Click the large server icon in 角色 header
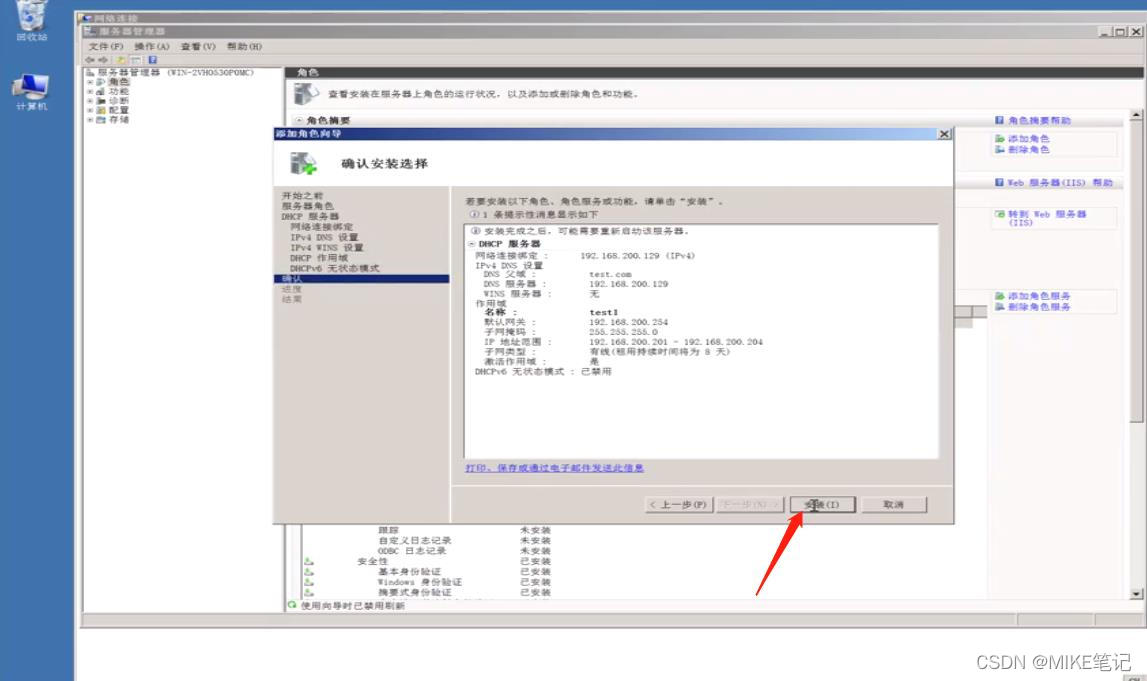The width and height of the screenshot is (1147, 681). point(306,94)
